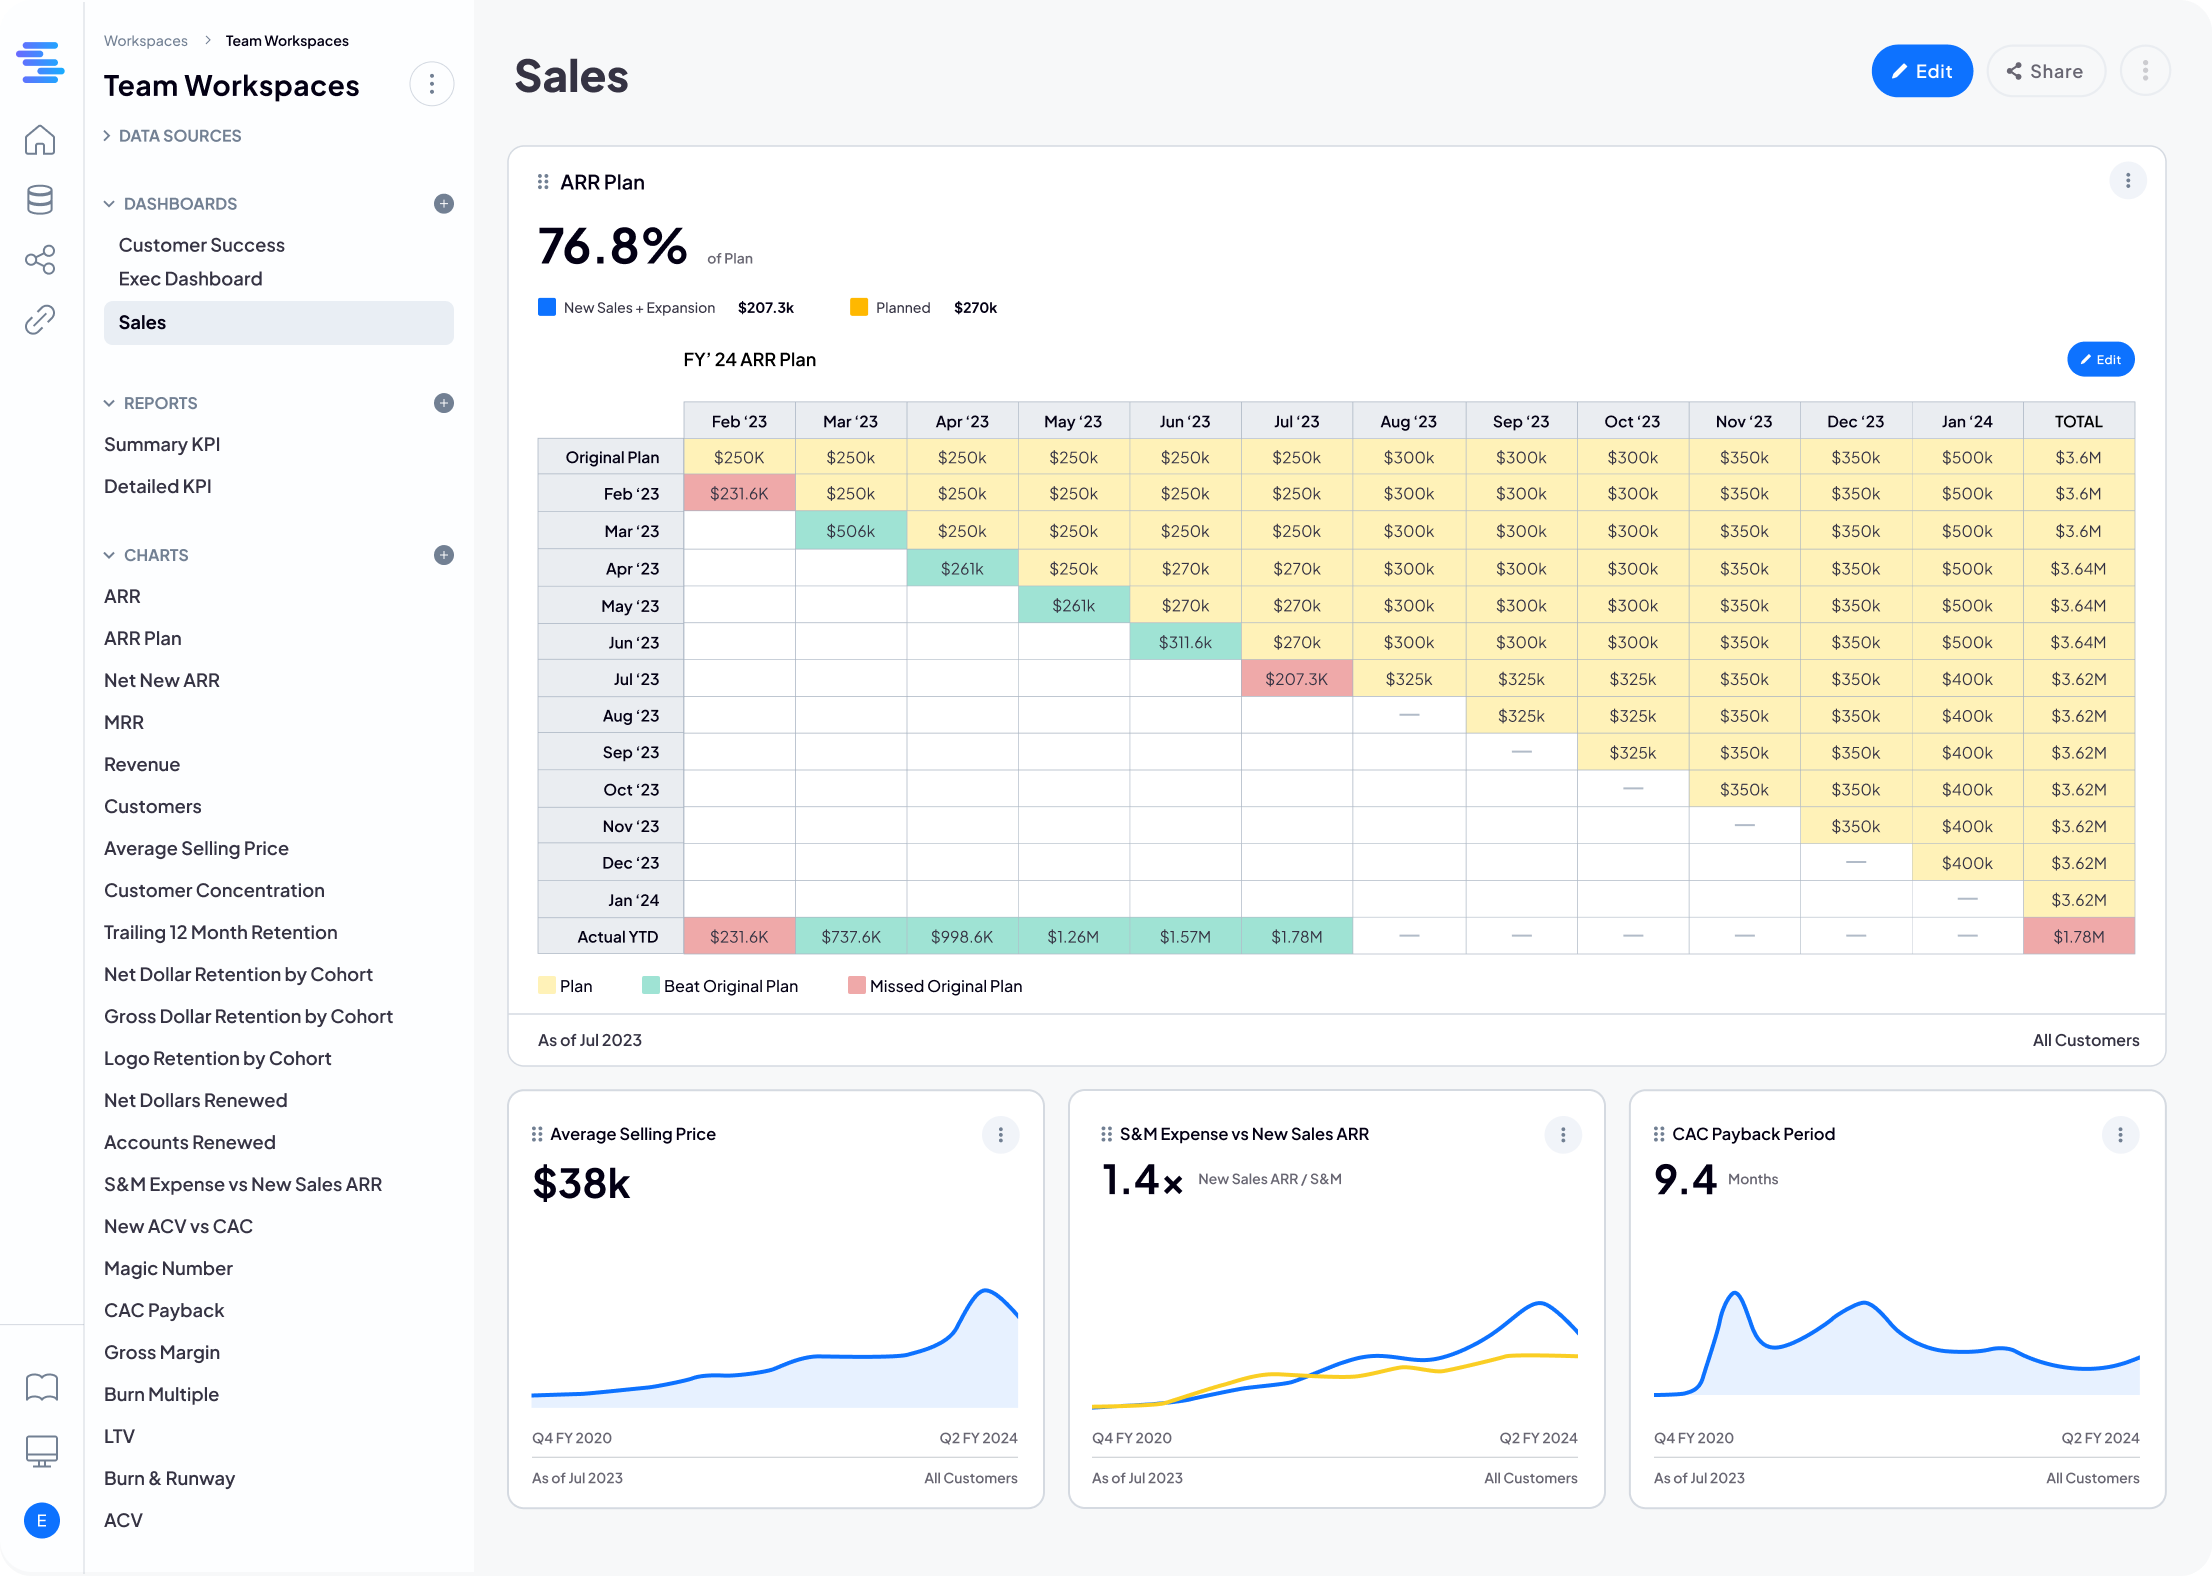This screenshot has height=1576, width=2212.
Task: Open the database icon in the left rail
Action: click(40, 200)
